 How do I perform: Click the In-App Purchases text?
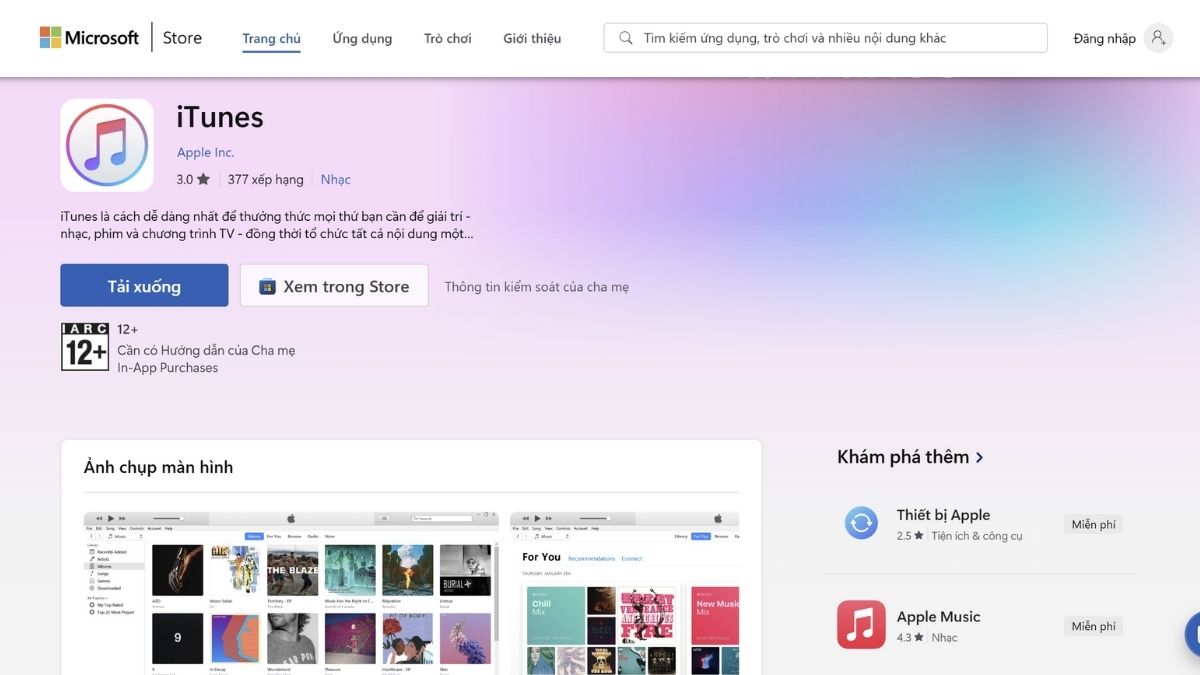[x=167, y=368]
